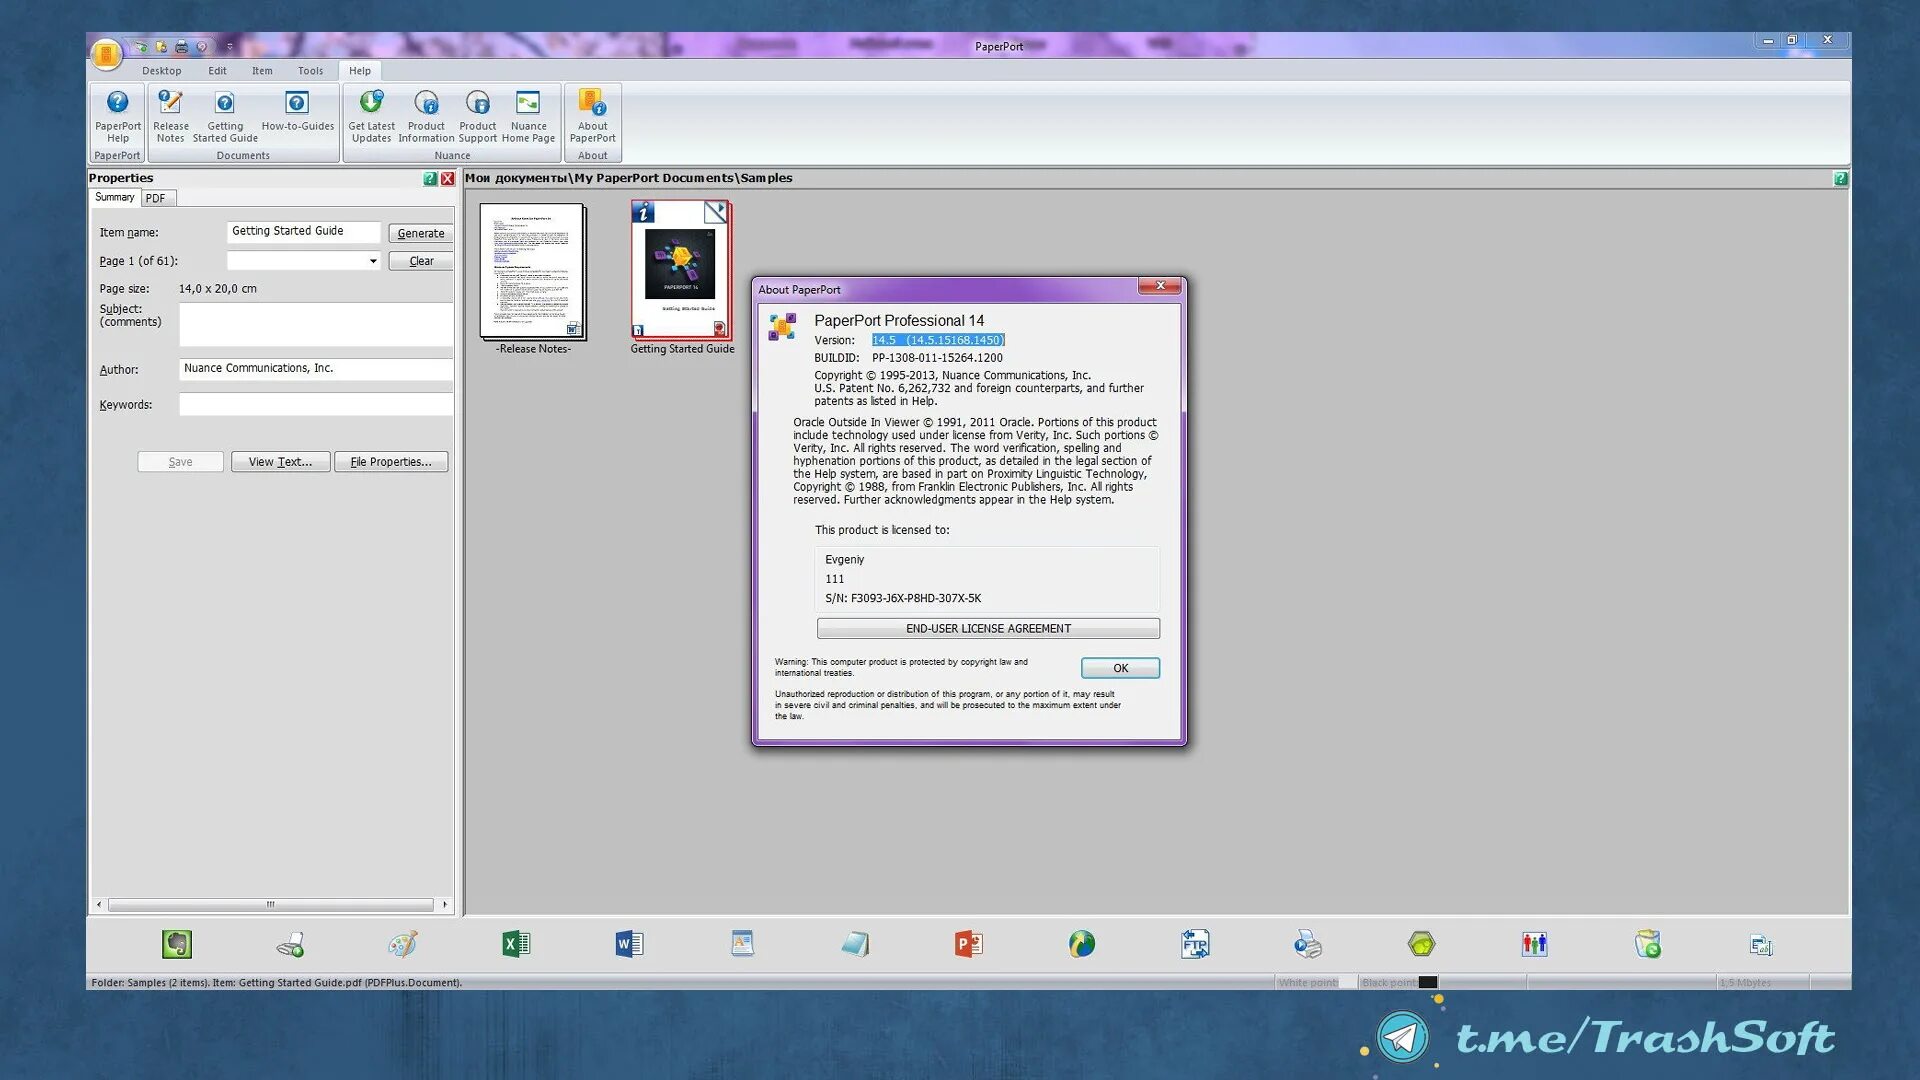Click the desktop pane help icon
The height and width of the screenshot is (1080, 1920).
[1841, 179]
